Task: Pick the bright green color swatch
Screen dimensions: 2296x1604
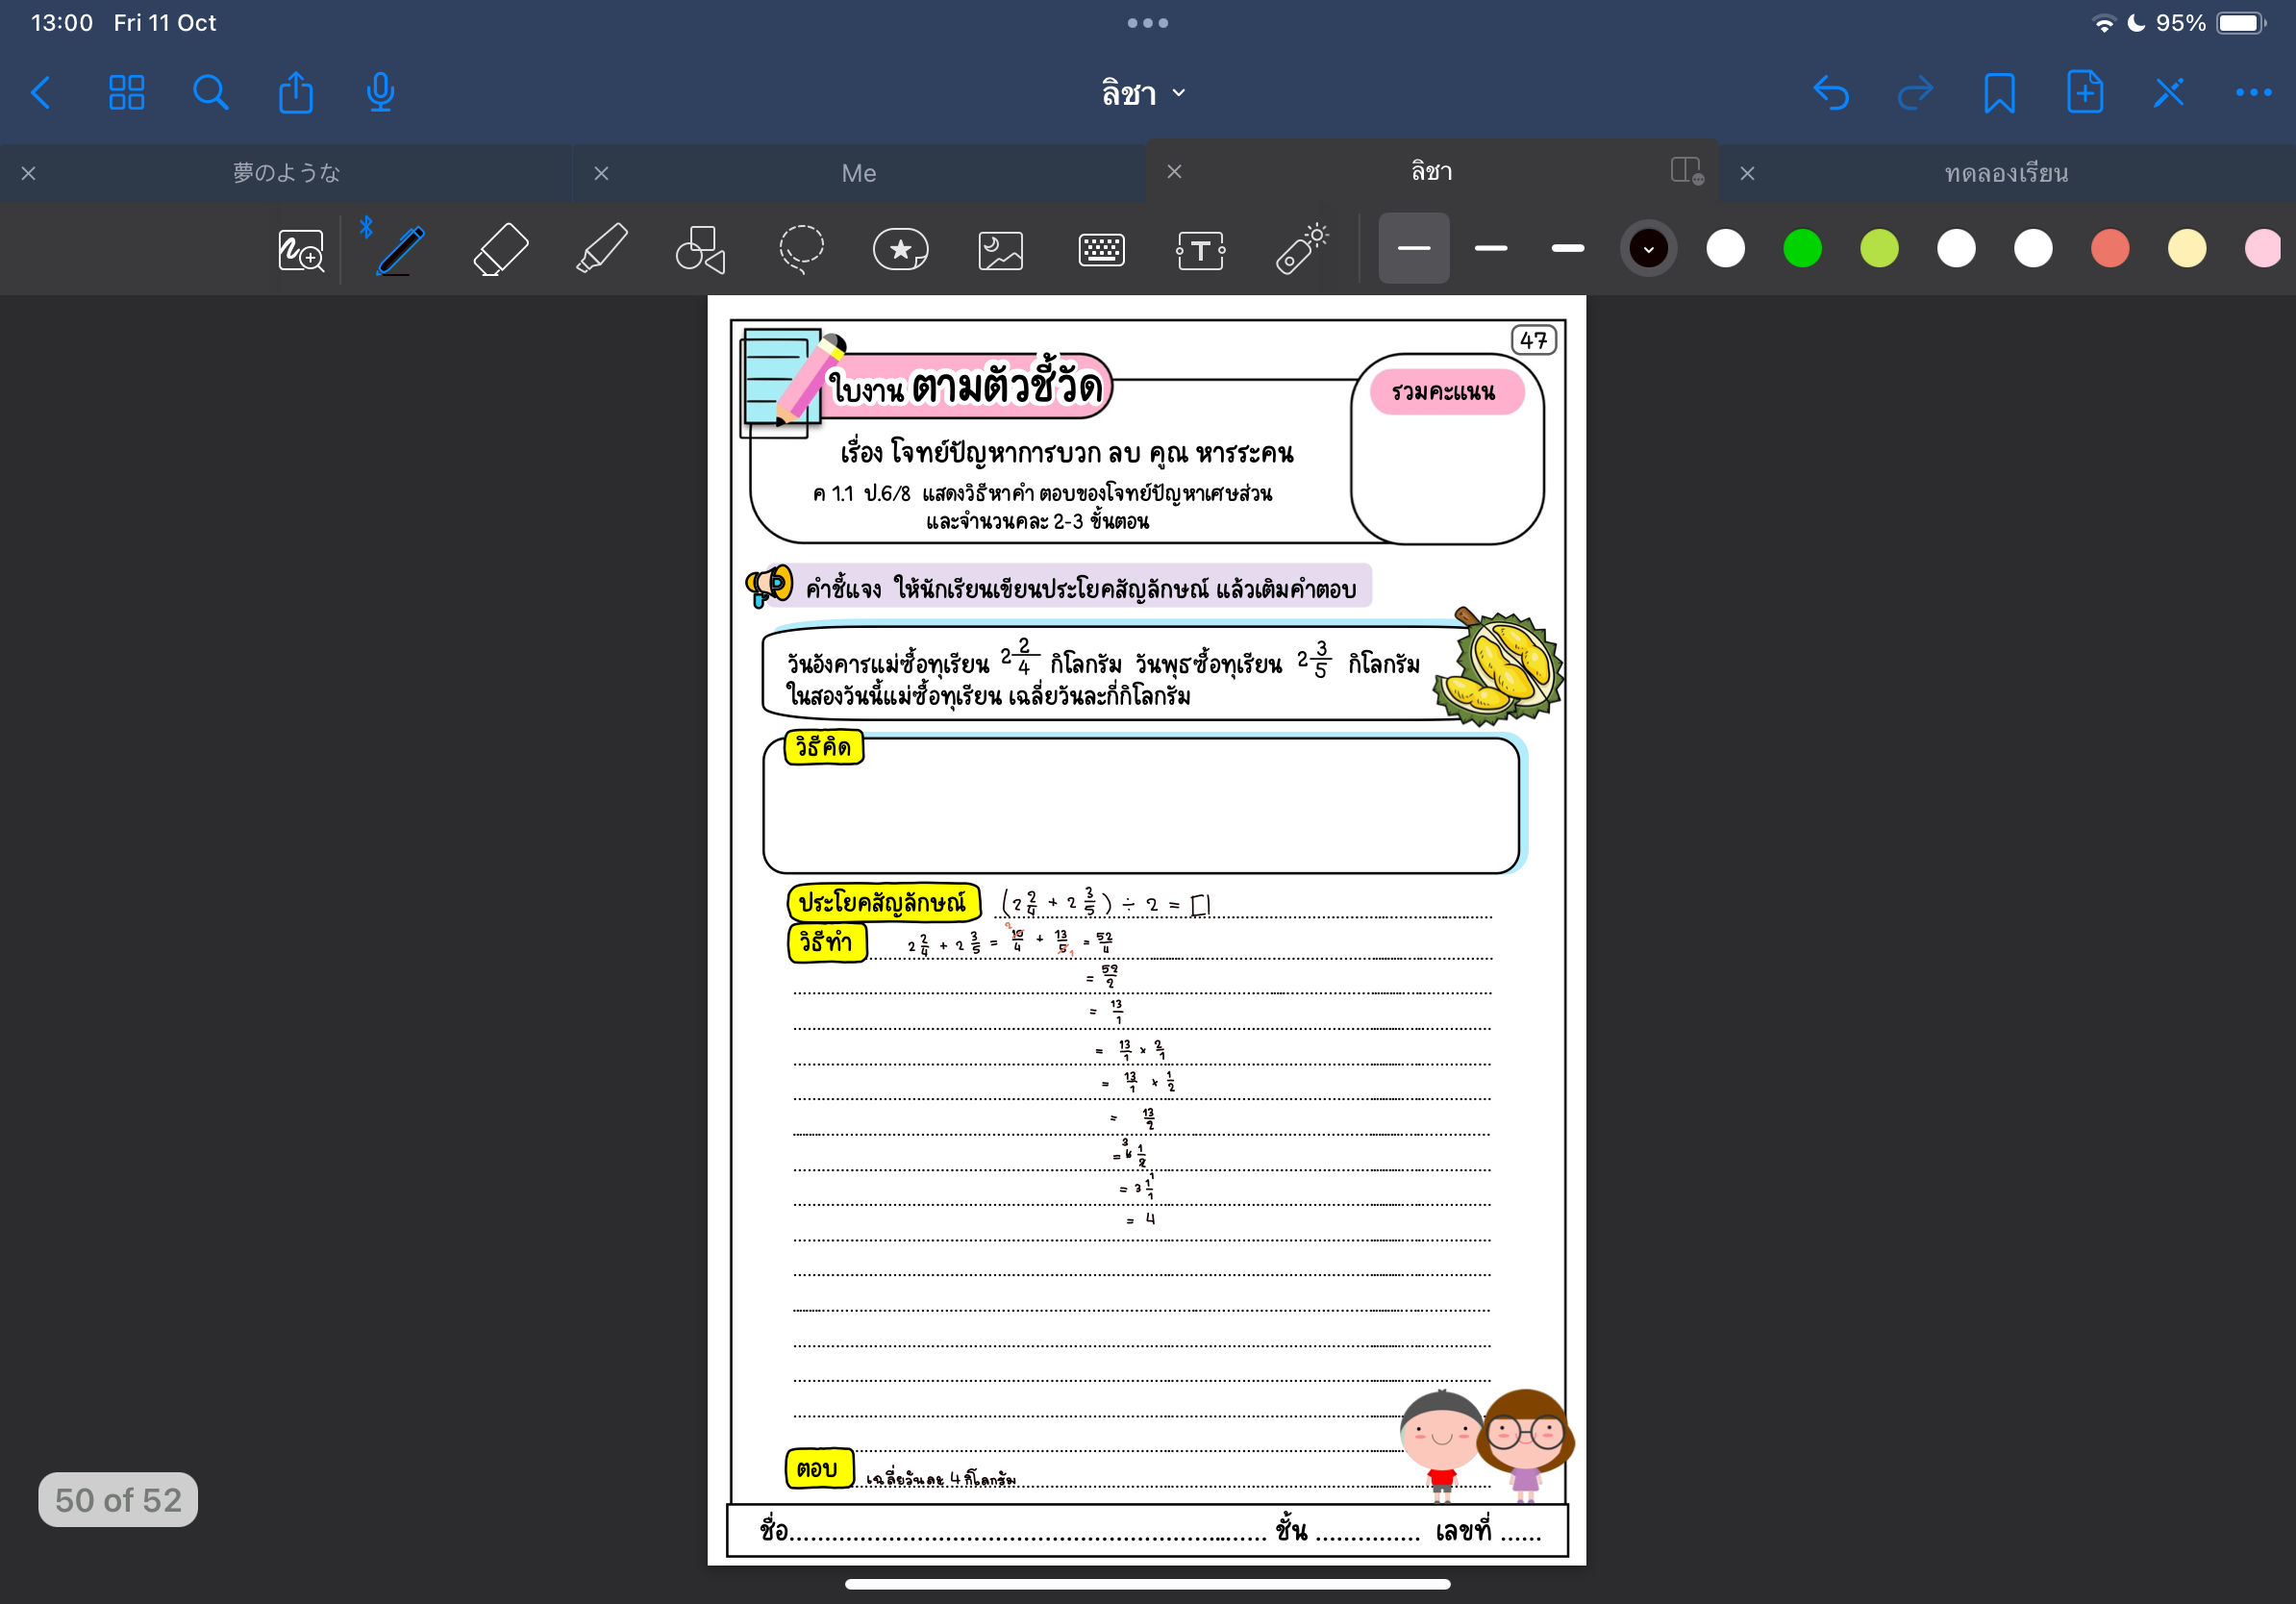Action: point(1802,249)
